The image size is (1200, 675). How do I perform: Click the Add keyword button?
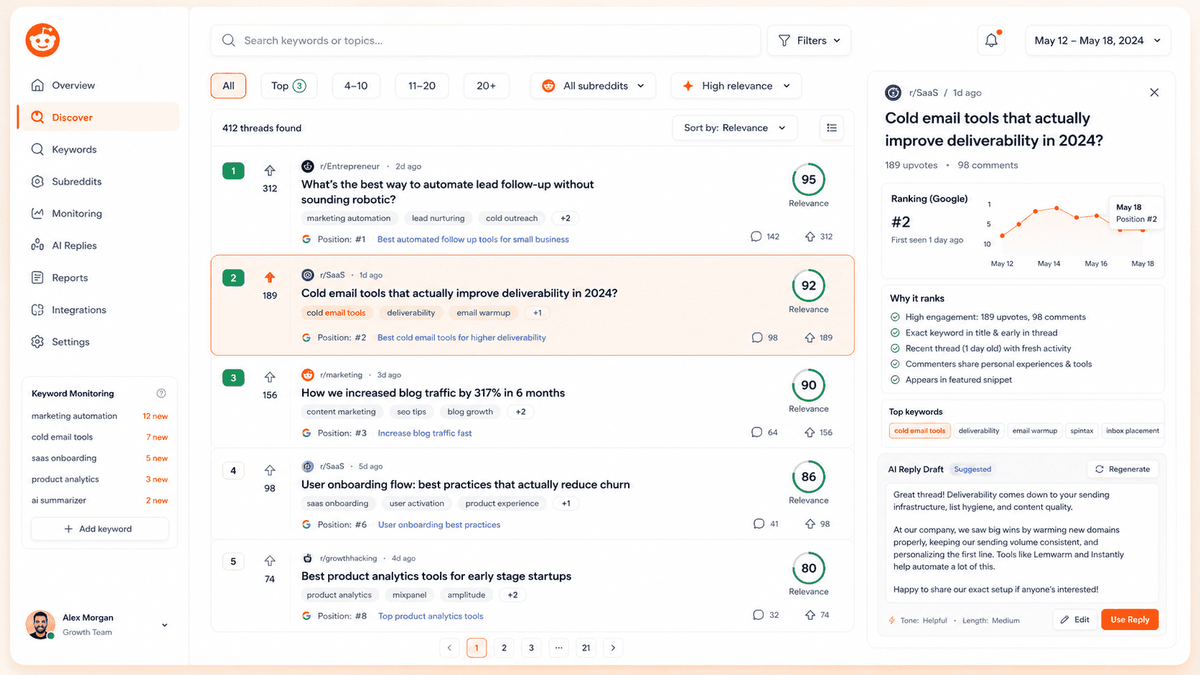[x=99, y=529]
